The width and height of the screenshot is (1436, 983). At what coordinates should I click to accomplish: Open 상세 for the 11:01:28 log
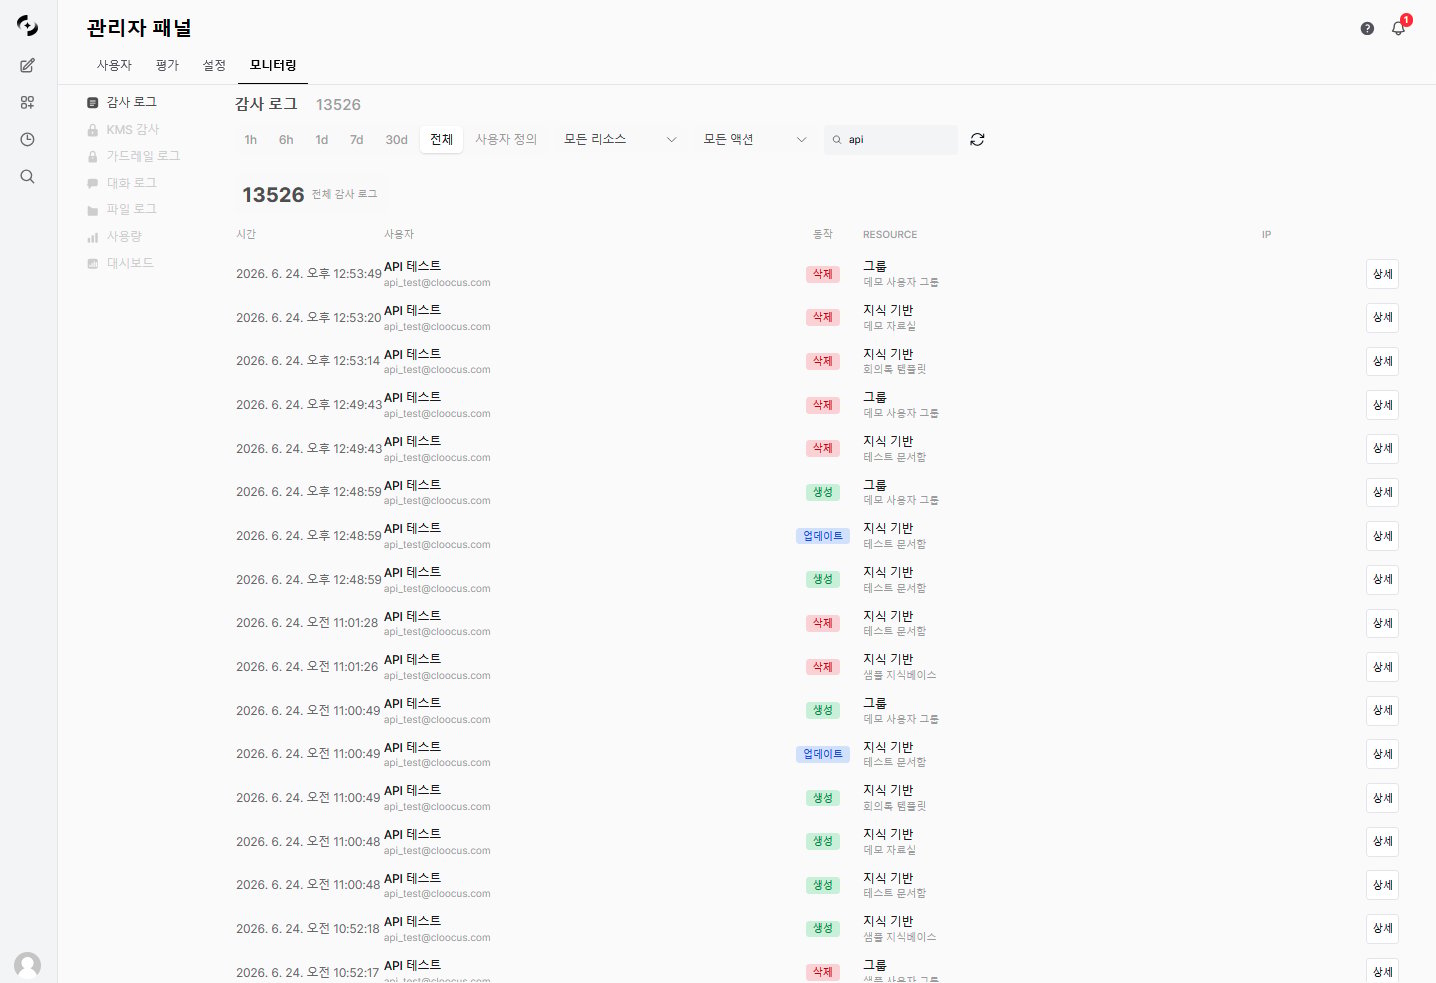click(1382, 623)
